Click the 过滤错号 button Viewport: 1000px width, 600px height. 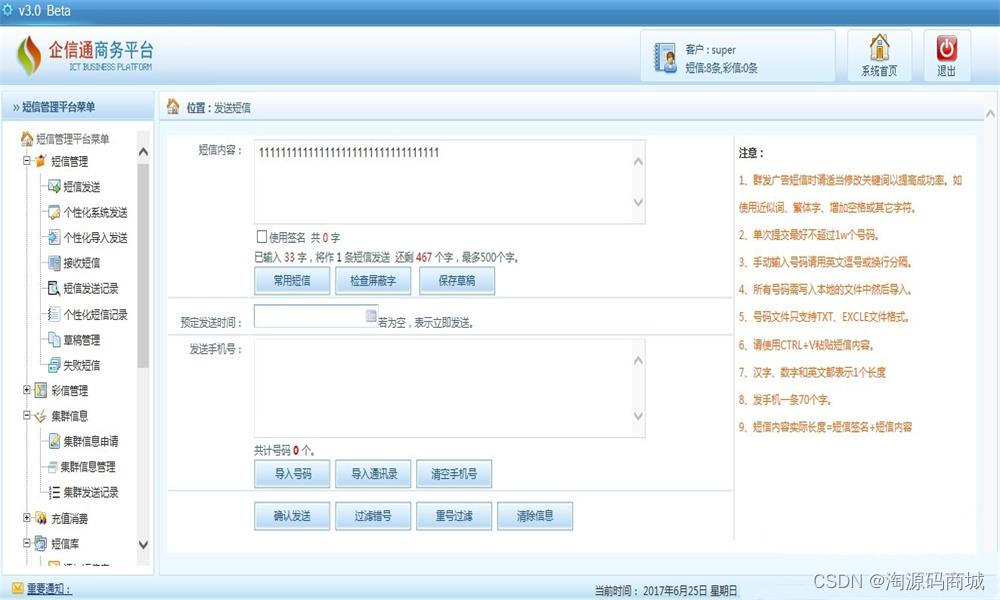373,516
